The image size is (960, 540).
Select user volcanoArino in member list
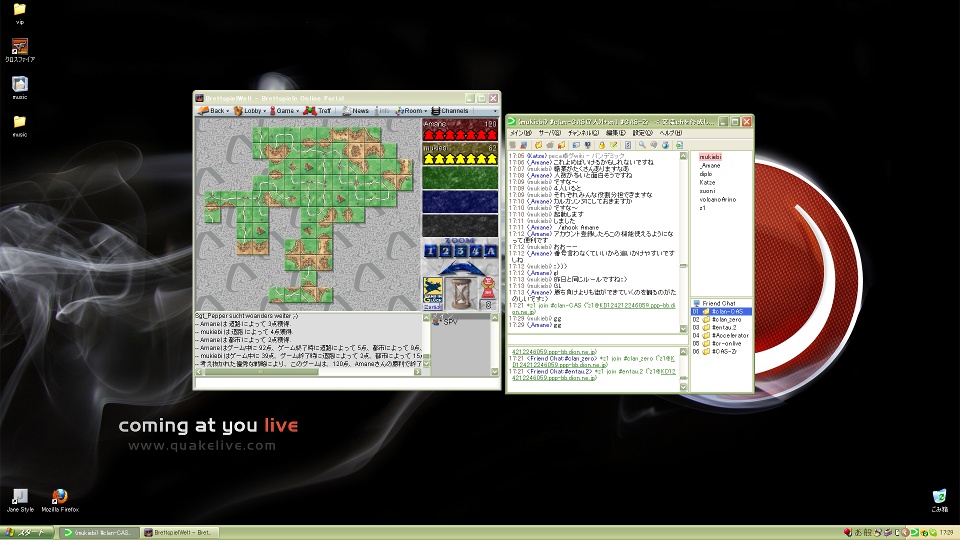718,200
